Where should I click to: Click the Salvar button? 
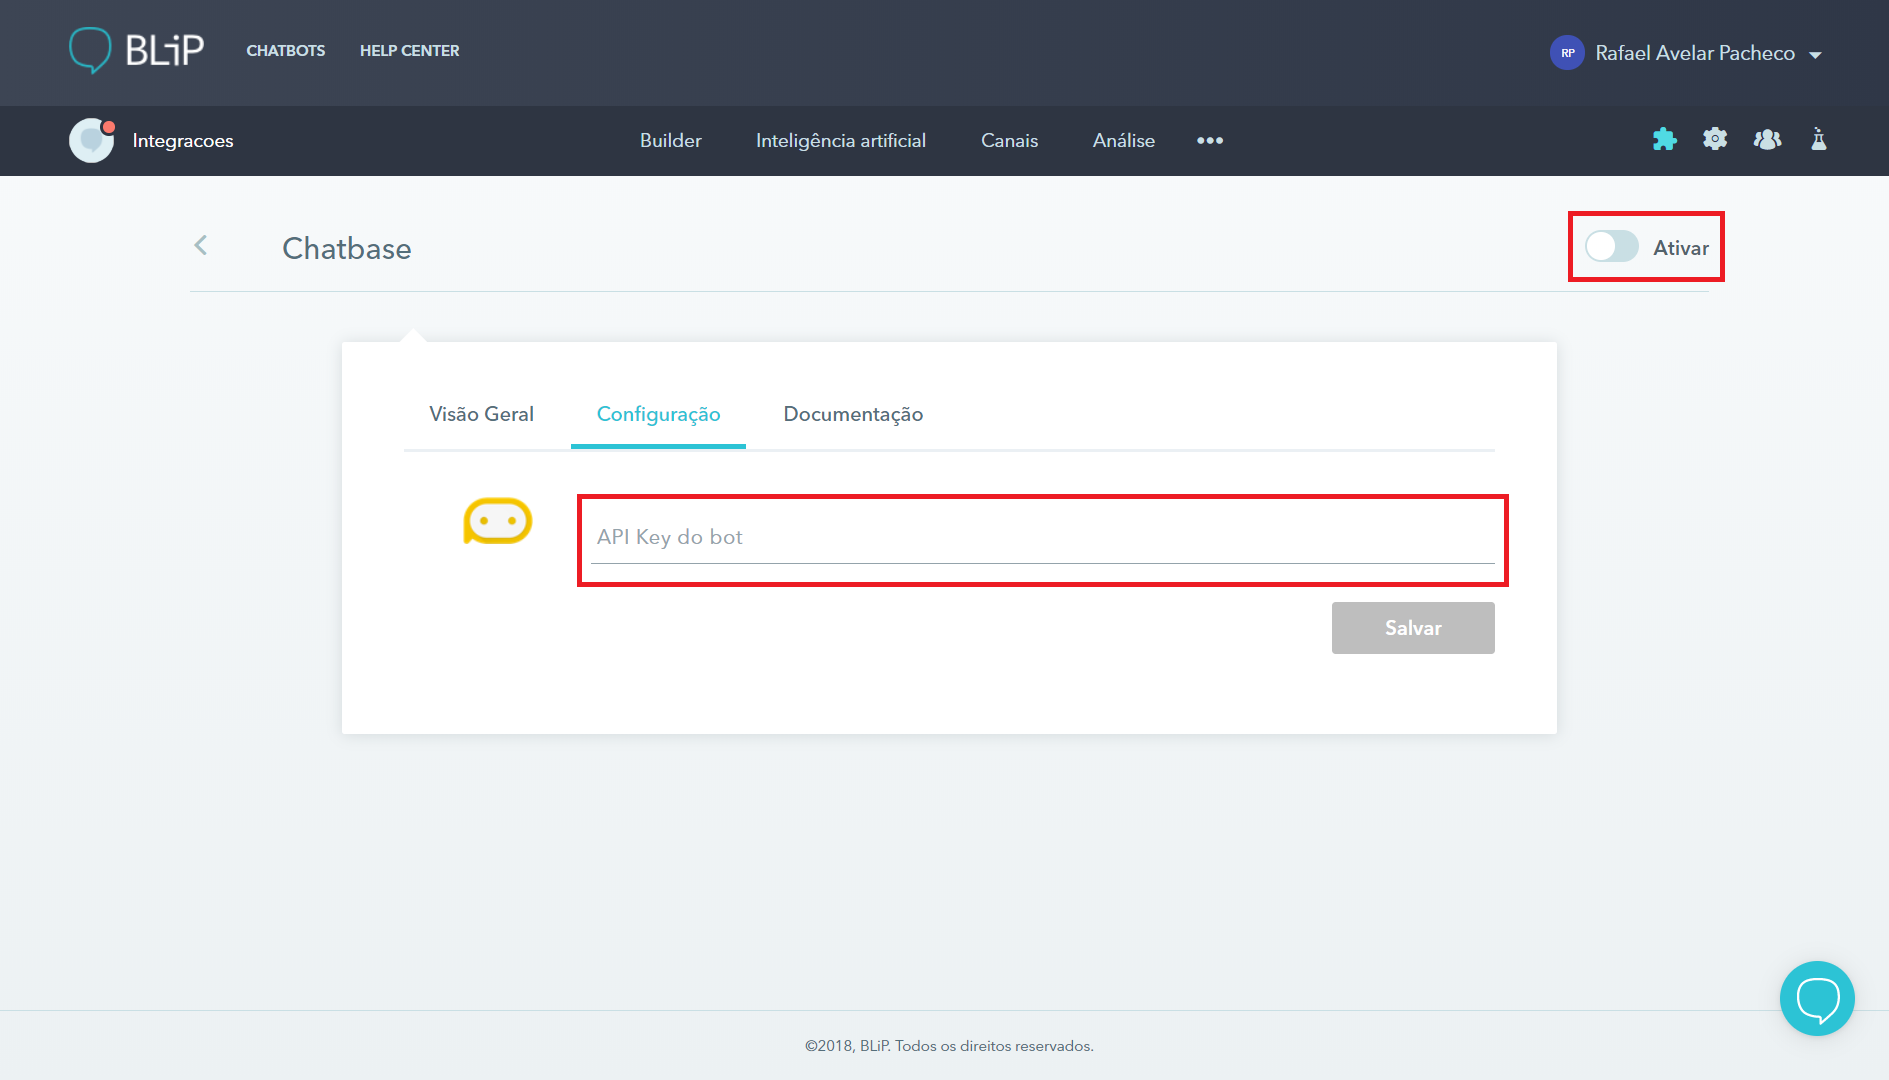tap(1413, 628)
